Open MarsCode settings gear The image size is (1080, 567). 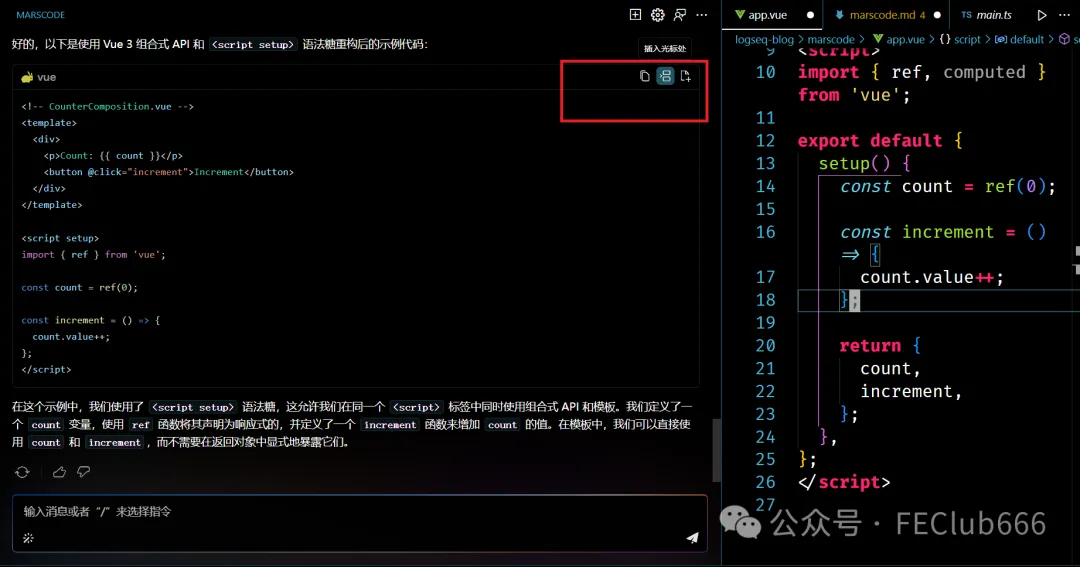658,14
